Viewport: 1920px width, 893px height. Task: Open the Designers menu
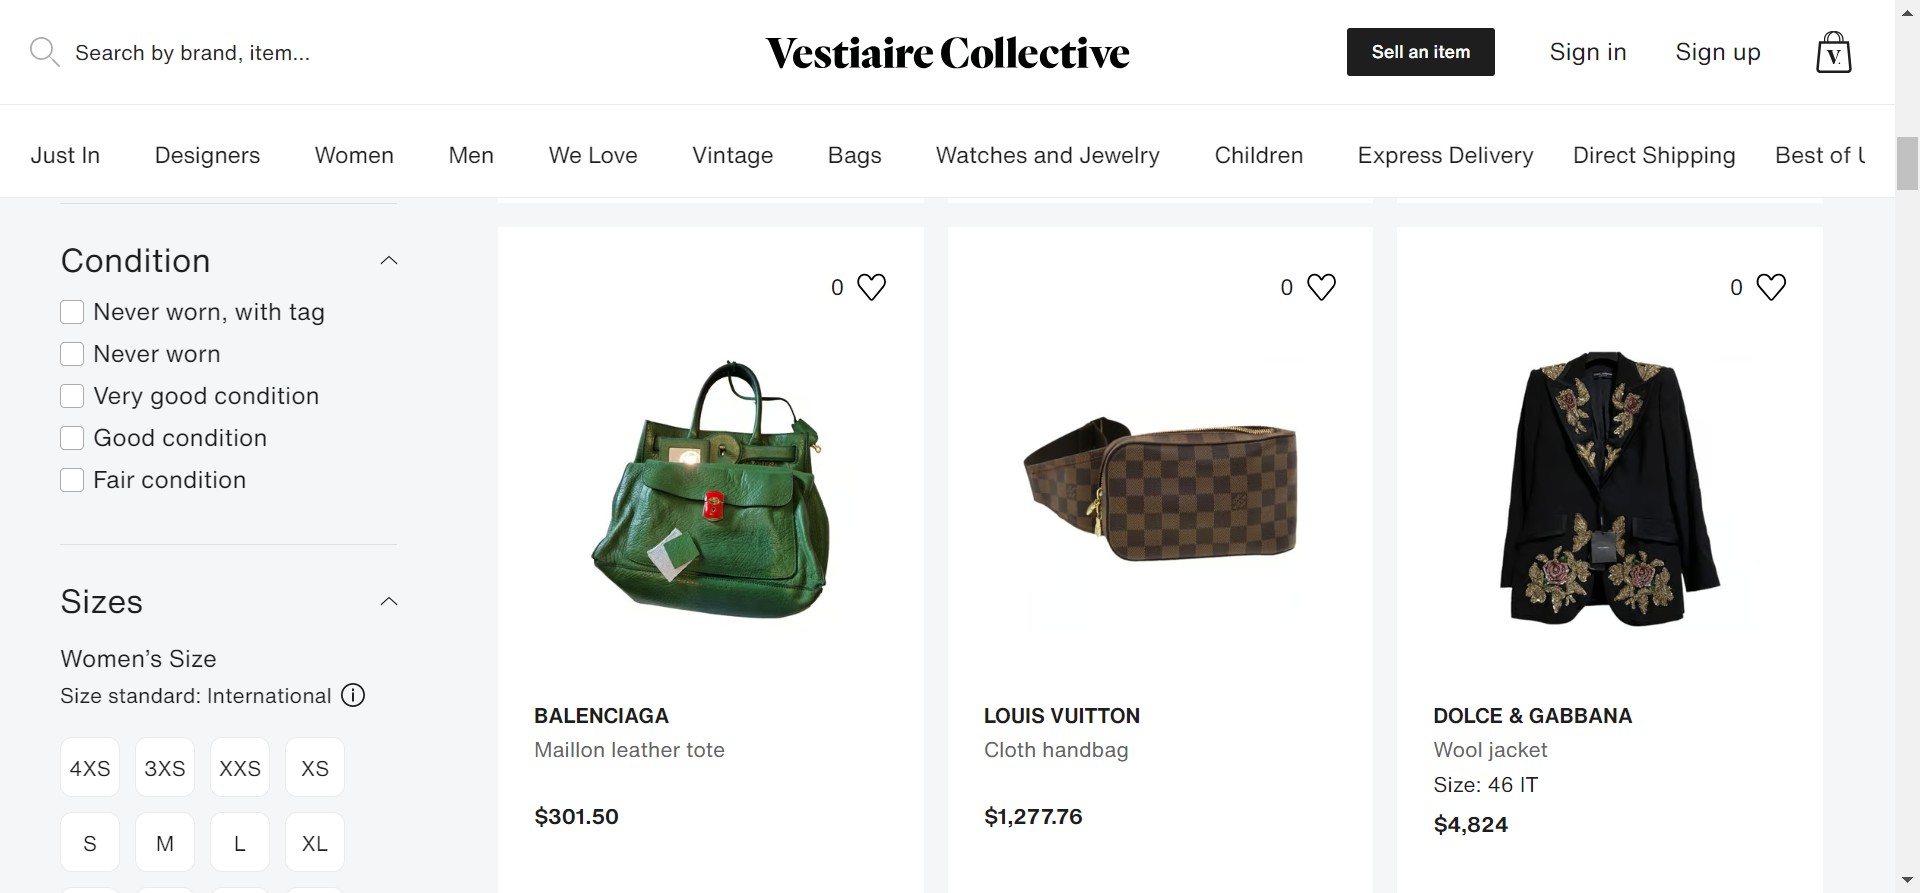tap(207, 155)
